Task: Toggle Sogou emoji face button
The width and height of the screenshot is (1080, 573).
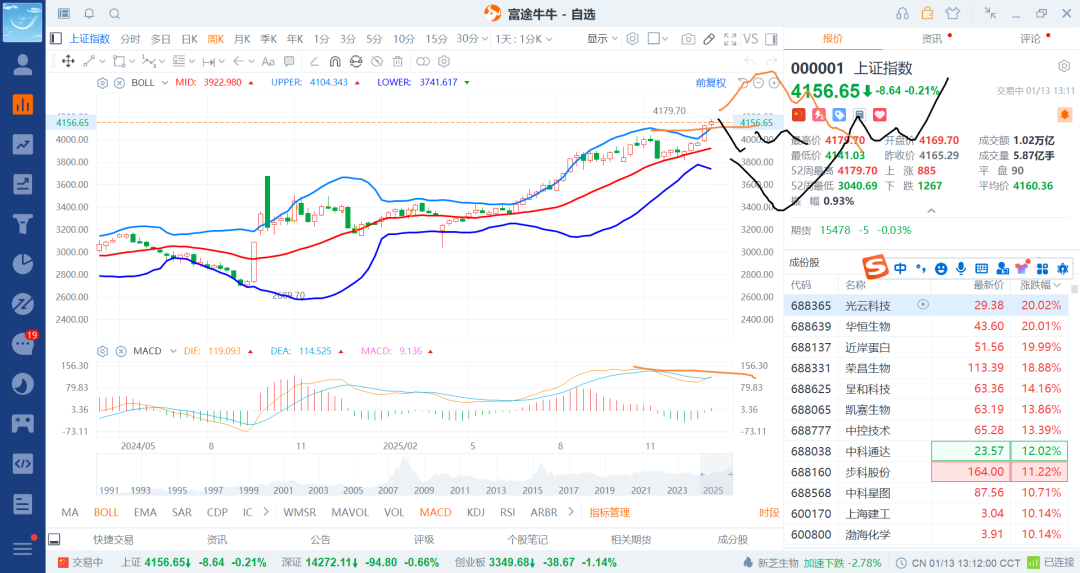Action: pyautogui.click(x=940, y=269)
